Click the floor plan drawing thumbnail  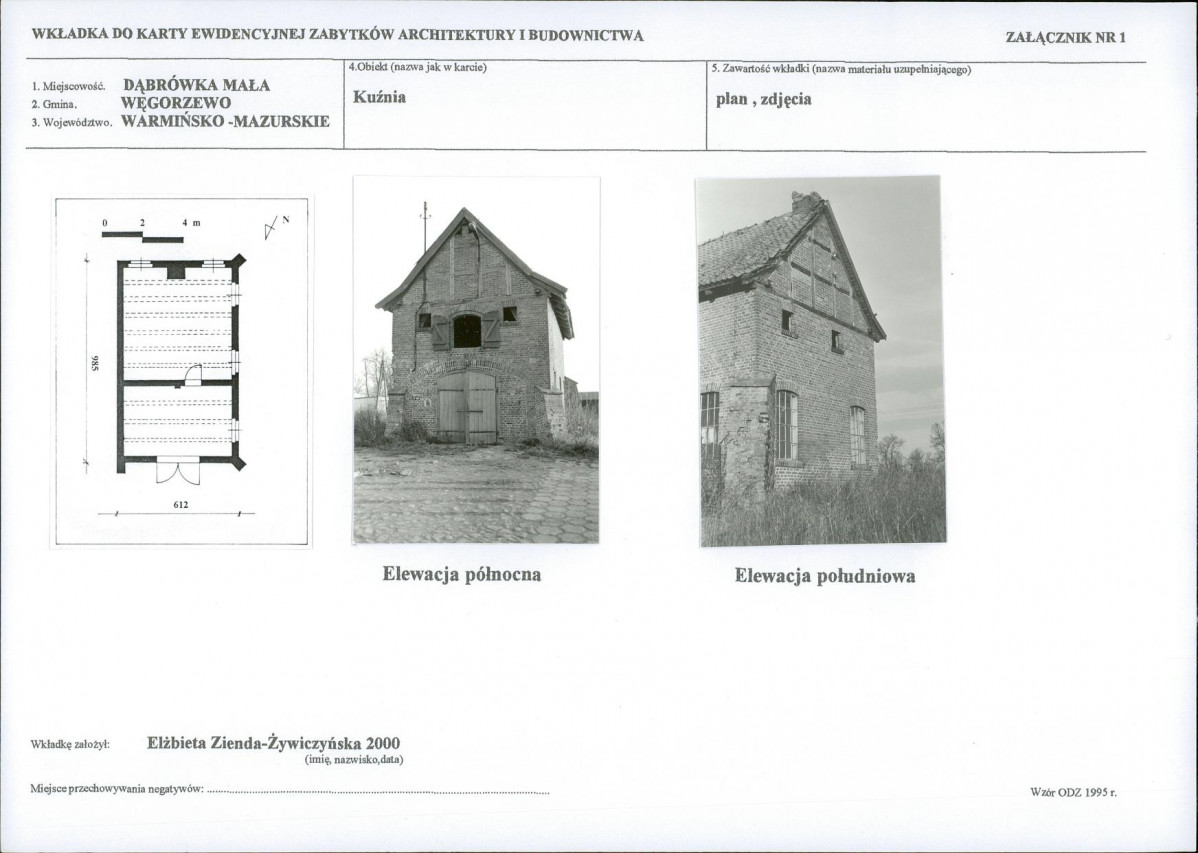pos(181,372)
